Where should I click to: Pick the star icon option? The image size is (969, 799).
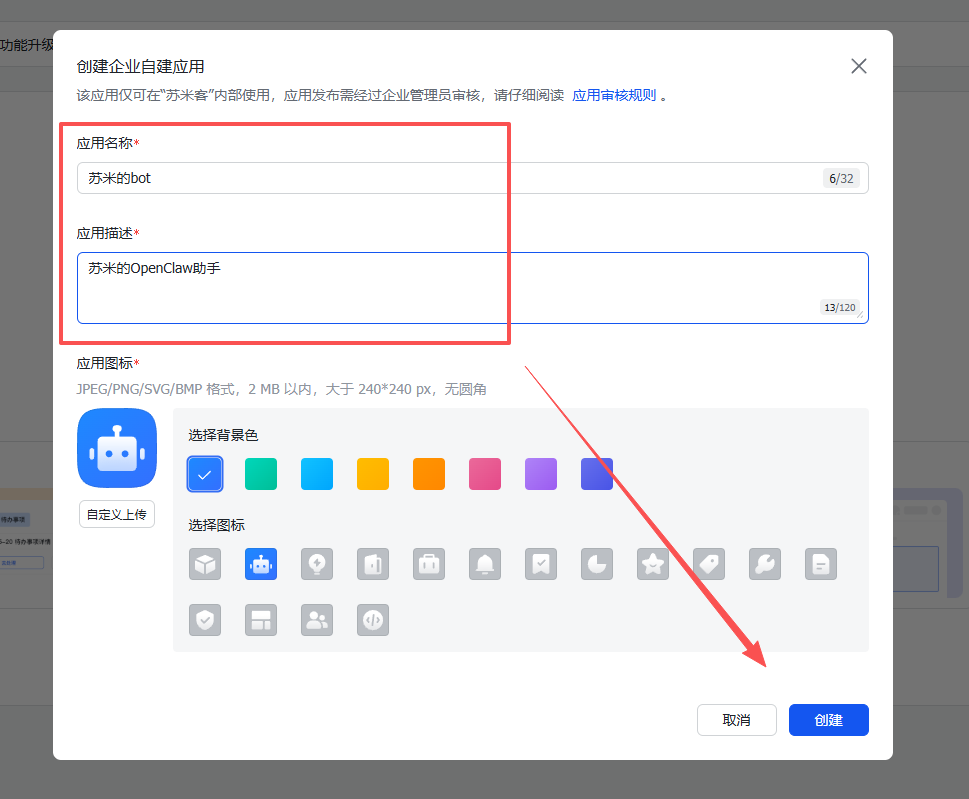[x=653, y=564]
